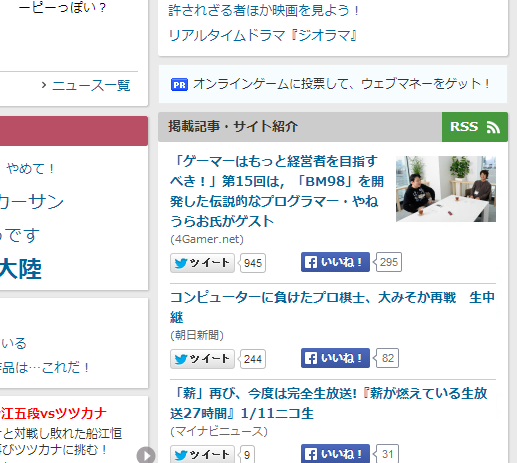Click the ービーっぽい？ text

(62, 7)
